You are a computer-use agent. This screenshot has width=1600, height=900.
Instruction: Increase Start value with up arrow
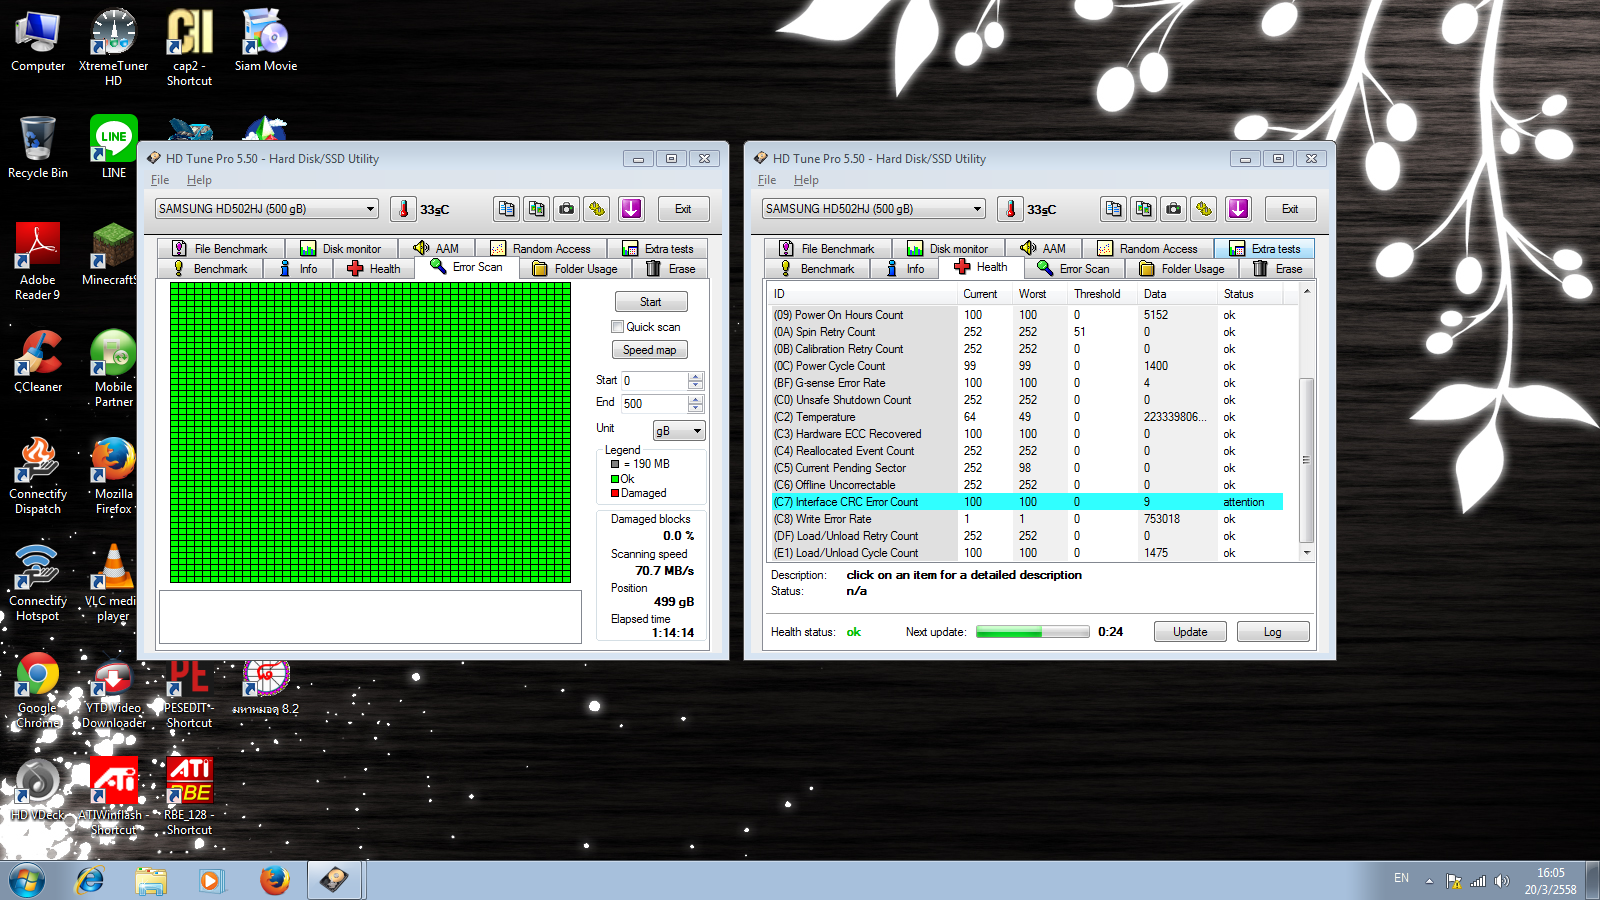point(696,376)
